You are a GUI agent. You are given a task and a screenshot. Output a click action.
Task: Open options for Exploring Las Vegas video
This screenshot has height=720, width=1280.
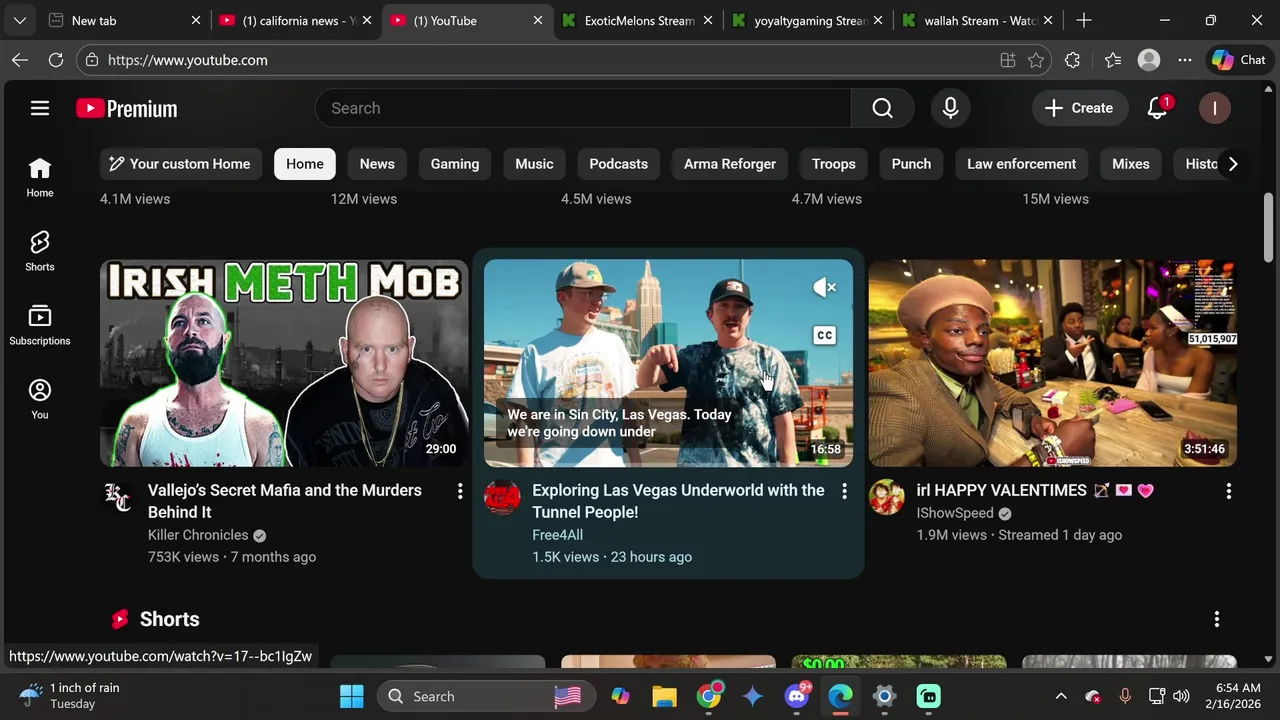click(x=844, y=491)
